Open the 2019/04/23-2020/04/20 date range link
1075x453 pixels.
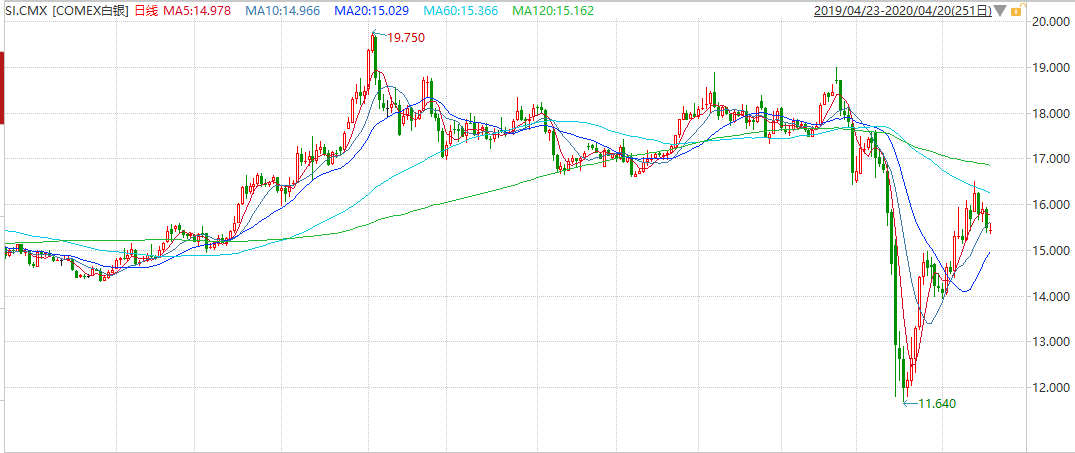coord(902,11)
